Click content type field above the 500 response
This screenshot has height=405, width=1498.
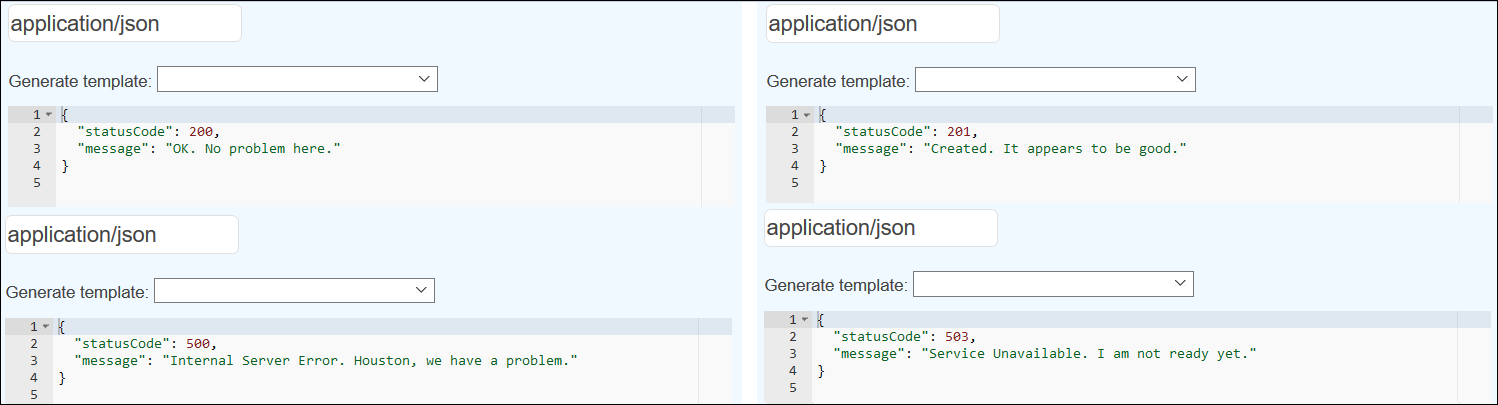click(x=121, y=235)
